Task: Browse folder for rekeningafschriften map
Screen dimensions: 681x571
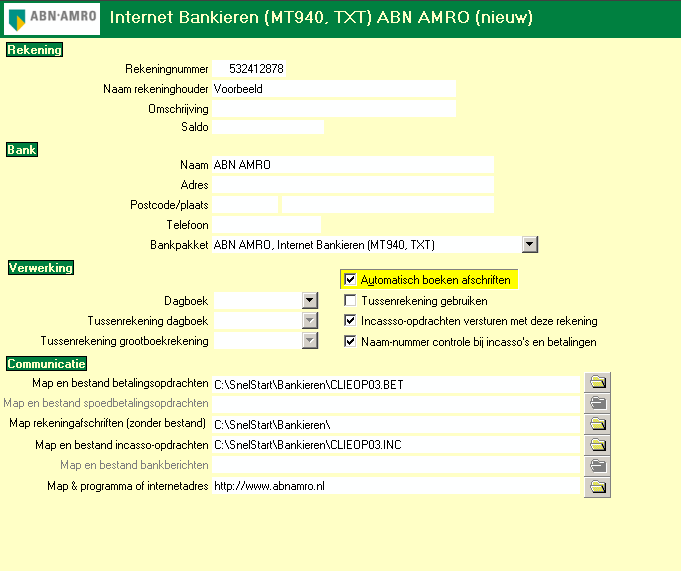Action: [x=597, y=424]
